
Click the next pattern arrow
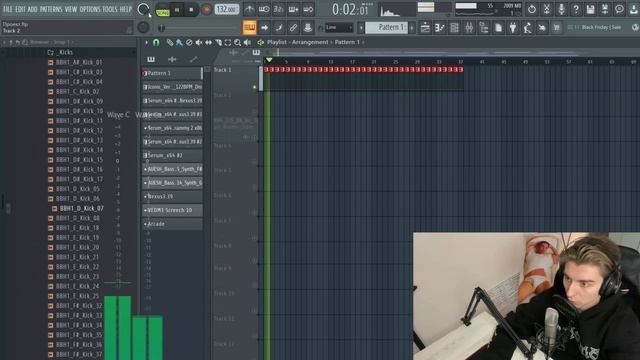click(x=412, y=28)
